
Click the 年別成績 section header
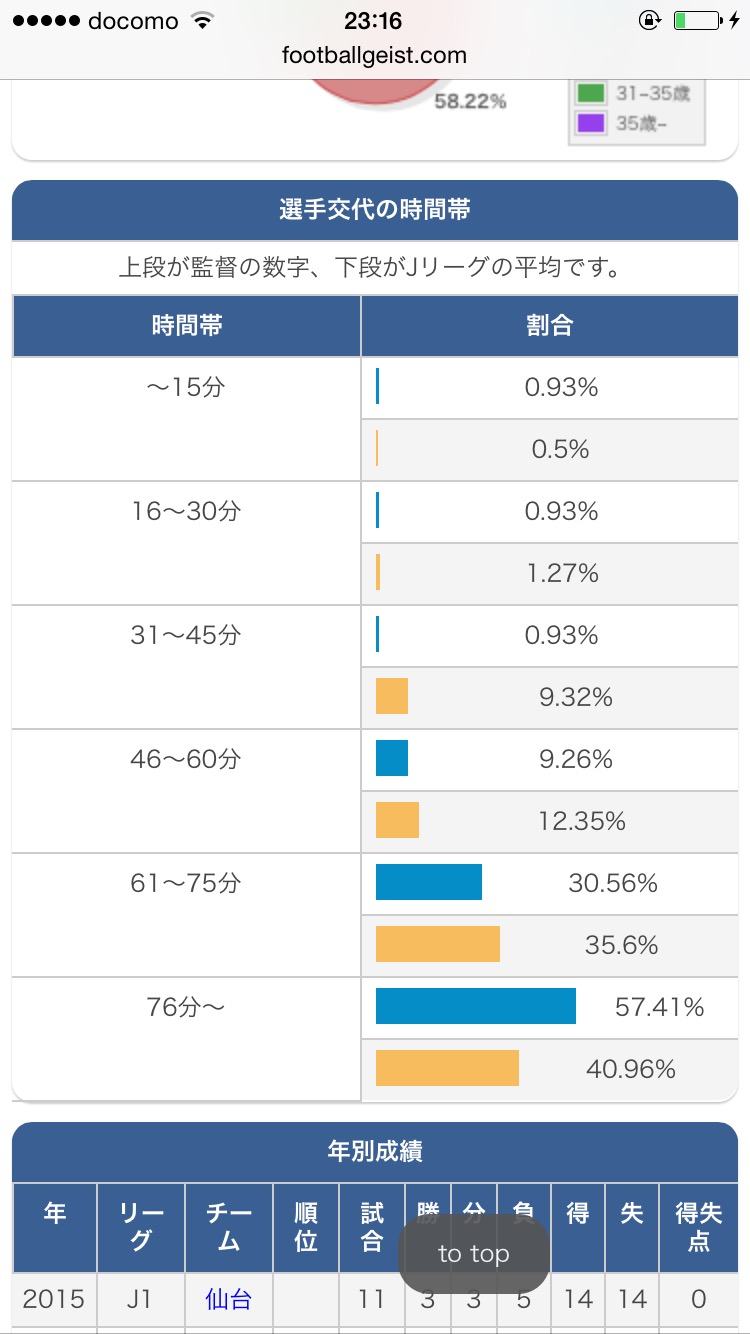pyautogui.click(x=375, y=1151)
